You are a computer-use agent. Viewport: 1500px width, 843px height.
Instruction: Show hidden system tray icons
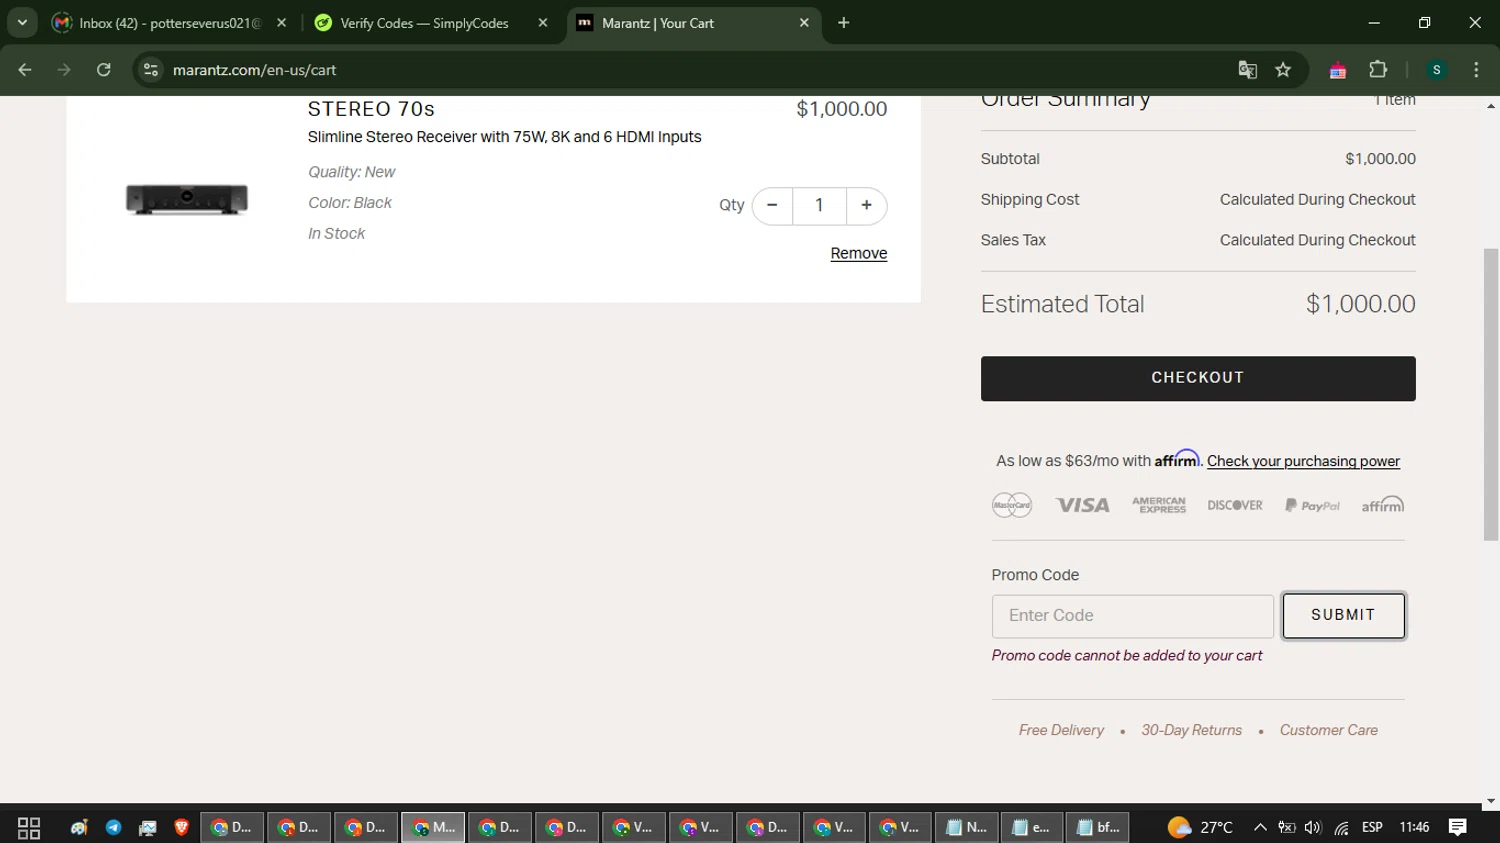pyautogui.click(x=1260, y=828)
